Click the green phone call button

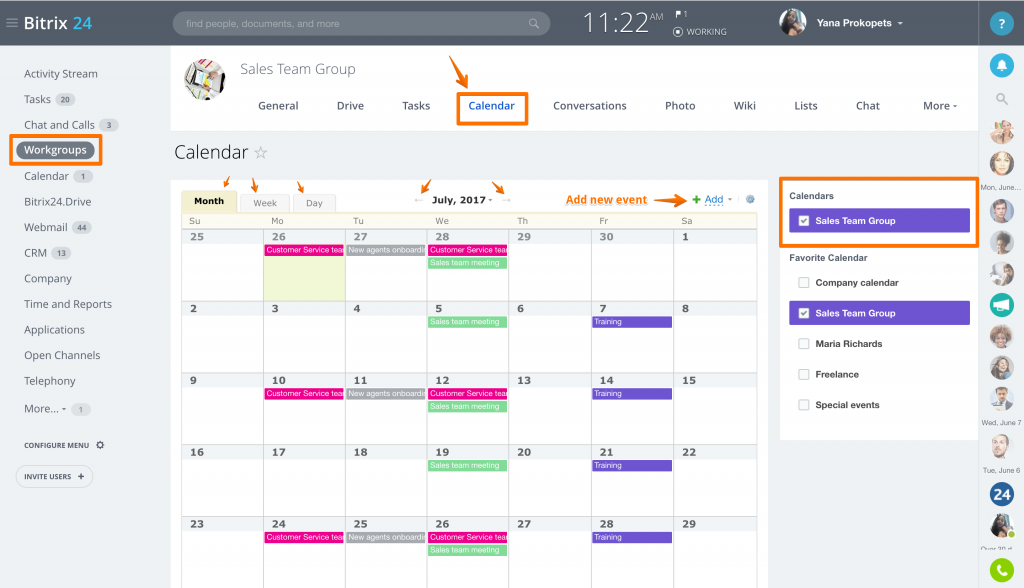1001,570
